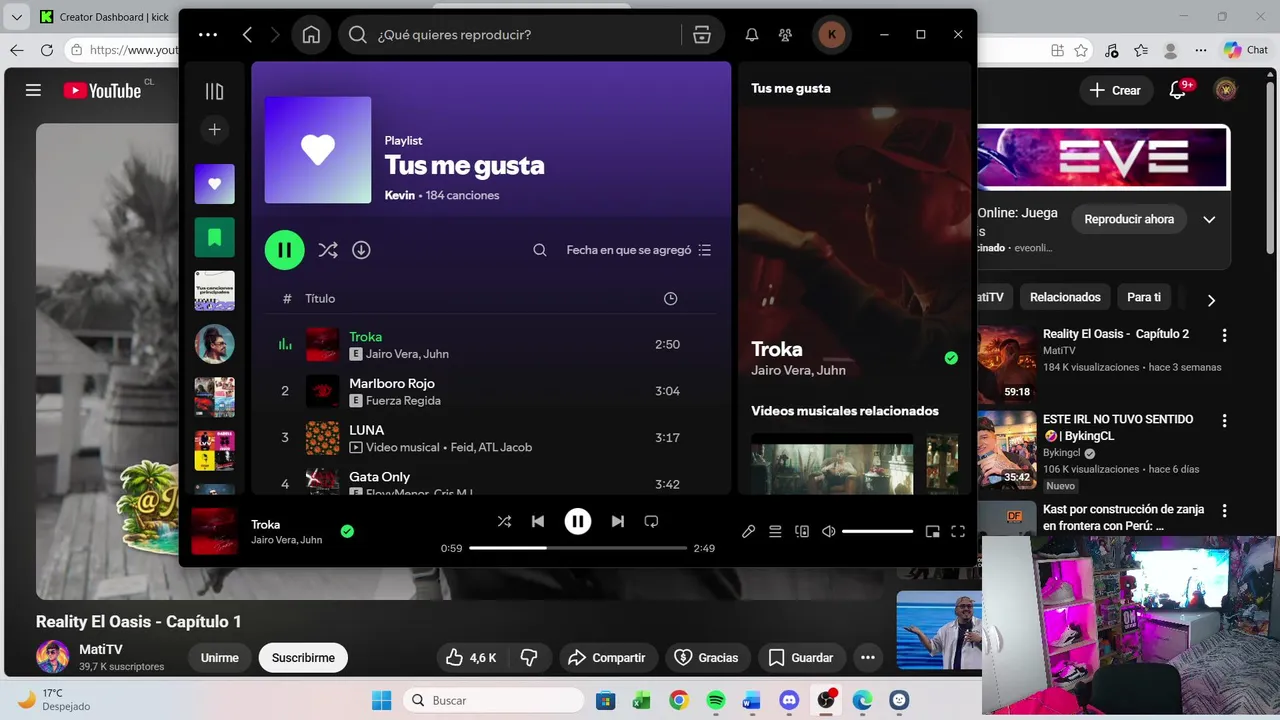Click YouTube Guardar button
Image resolution: width=1280 pixels, height=720 pixels.
click(800, 657)
